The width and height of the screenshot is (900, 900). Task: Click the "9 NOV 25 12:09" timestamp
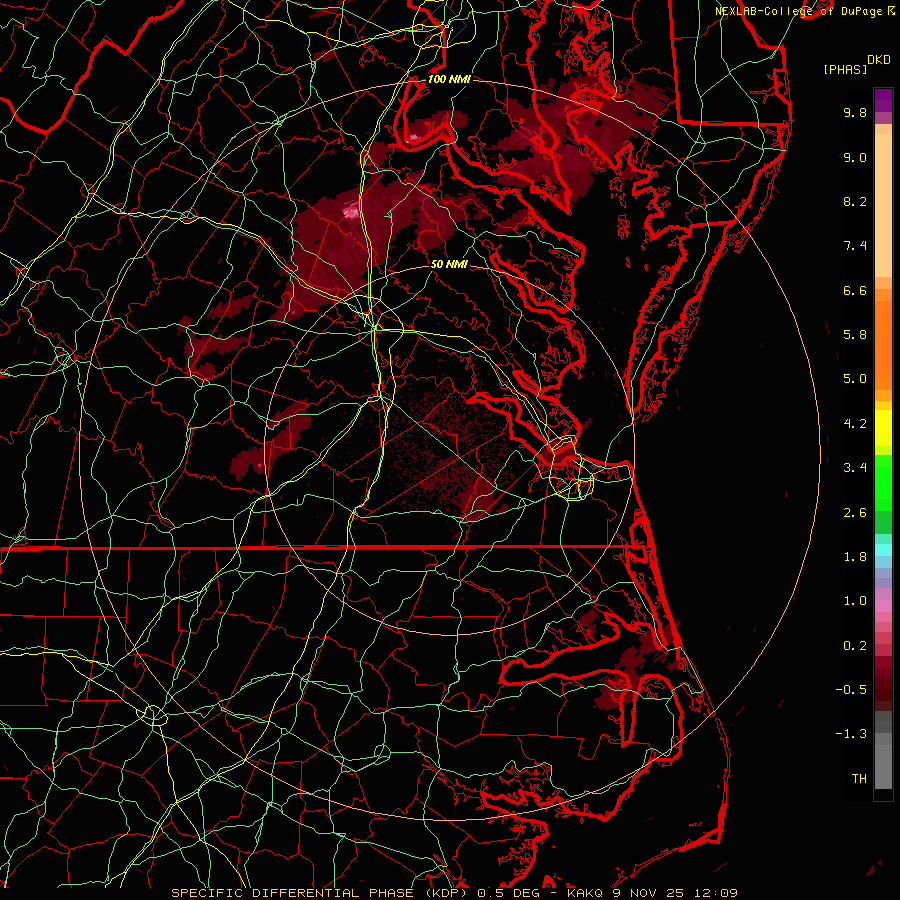(673, 893)
